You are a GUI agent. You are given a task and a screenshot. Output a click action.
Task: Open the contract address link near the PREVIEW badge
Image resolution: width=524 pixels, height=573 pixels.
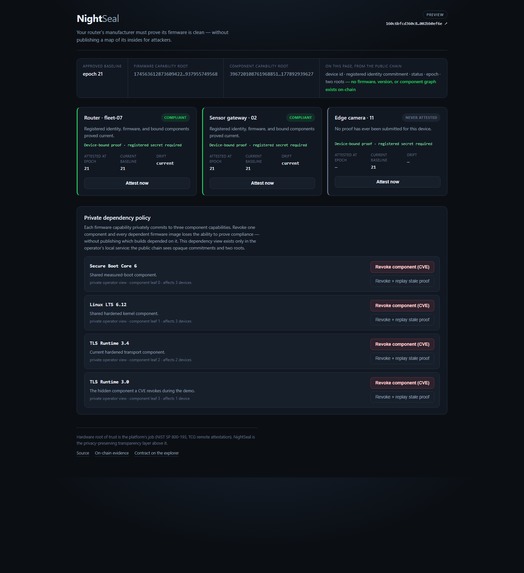tap(416, 23)
